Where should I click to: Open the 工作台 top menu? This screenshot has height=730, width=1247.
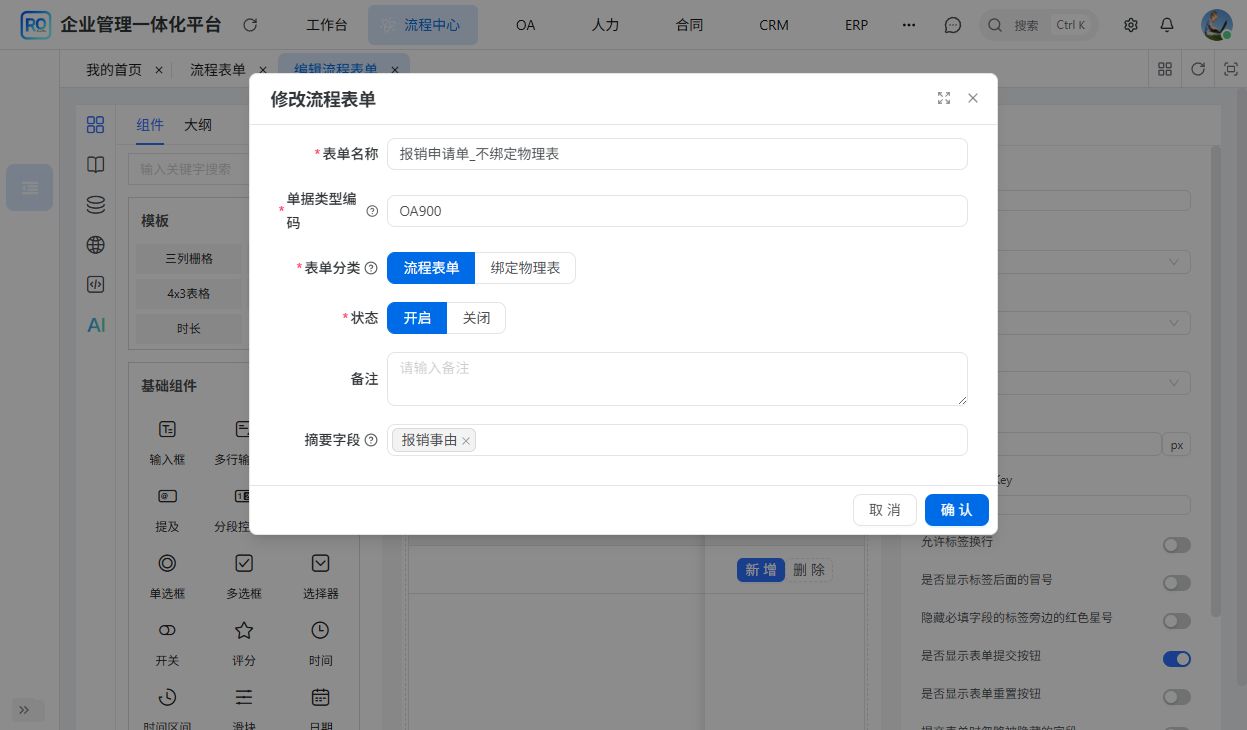(x=327, y=25)
